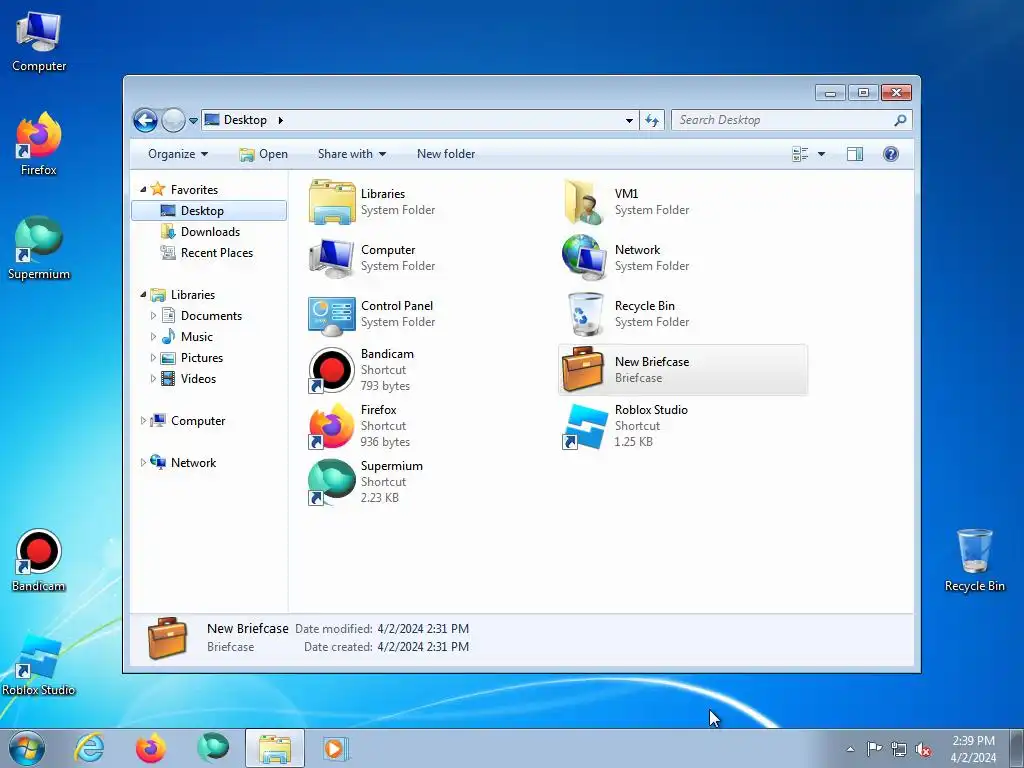Screen dimensions: 1024x768
Task: Select the New Briefcase item
Action: (x=683, y=370)
